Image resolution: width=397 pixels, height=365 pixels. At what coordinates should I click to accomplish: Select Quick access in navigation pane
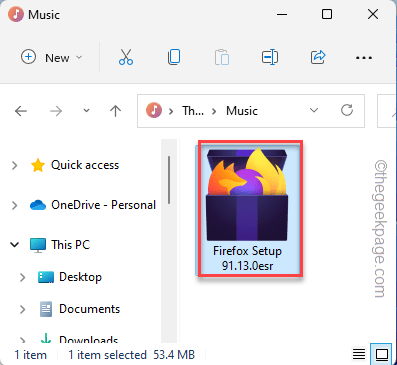pos(85,165)
